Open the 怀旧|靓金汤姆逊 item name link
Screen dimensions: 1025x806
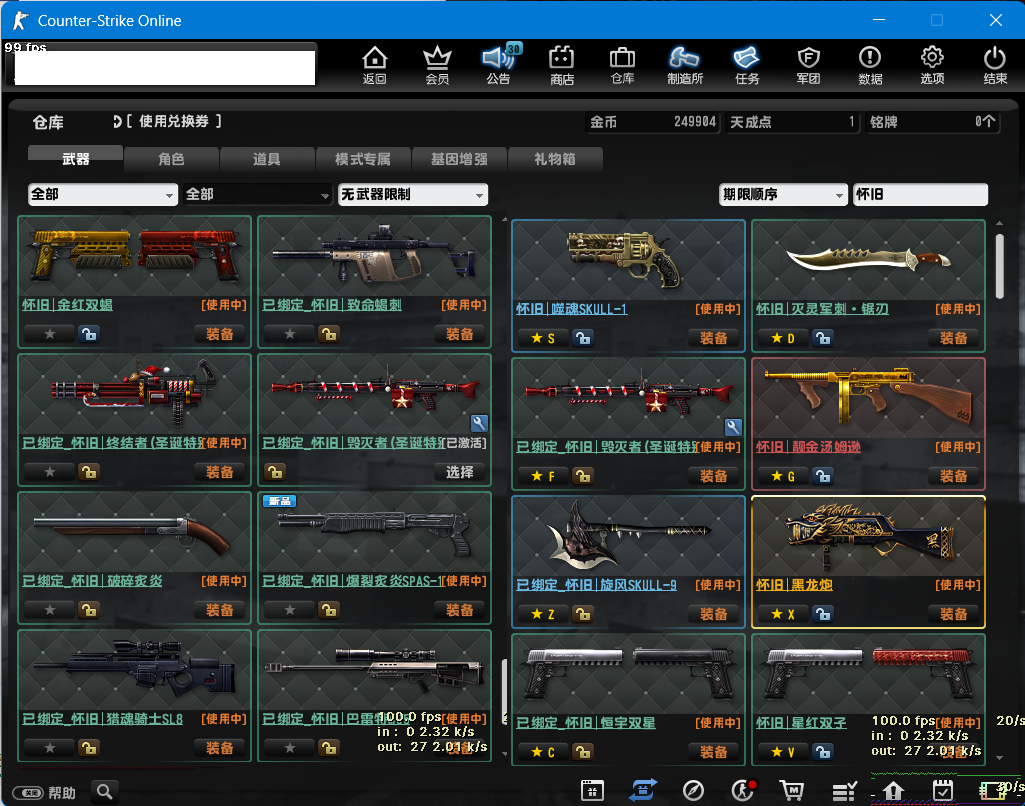808,446
